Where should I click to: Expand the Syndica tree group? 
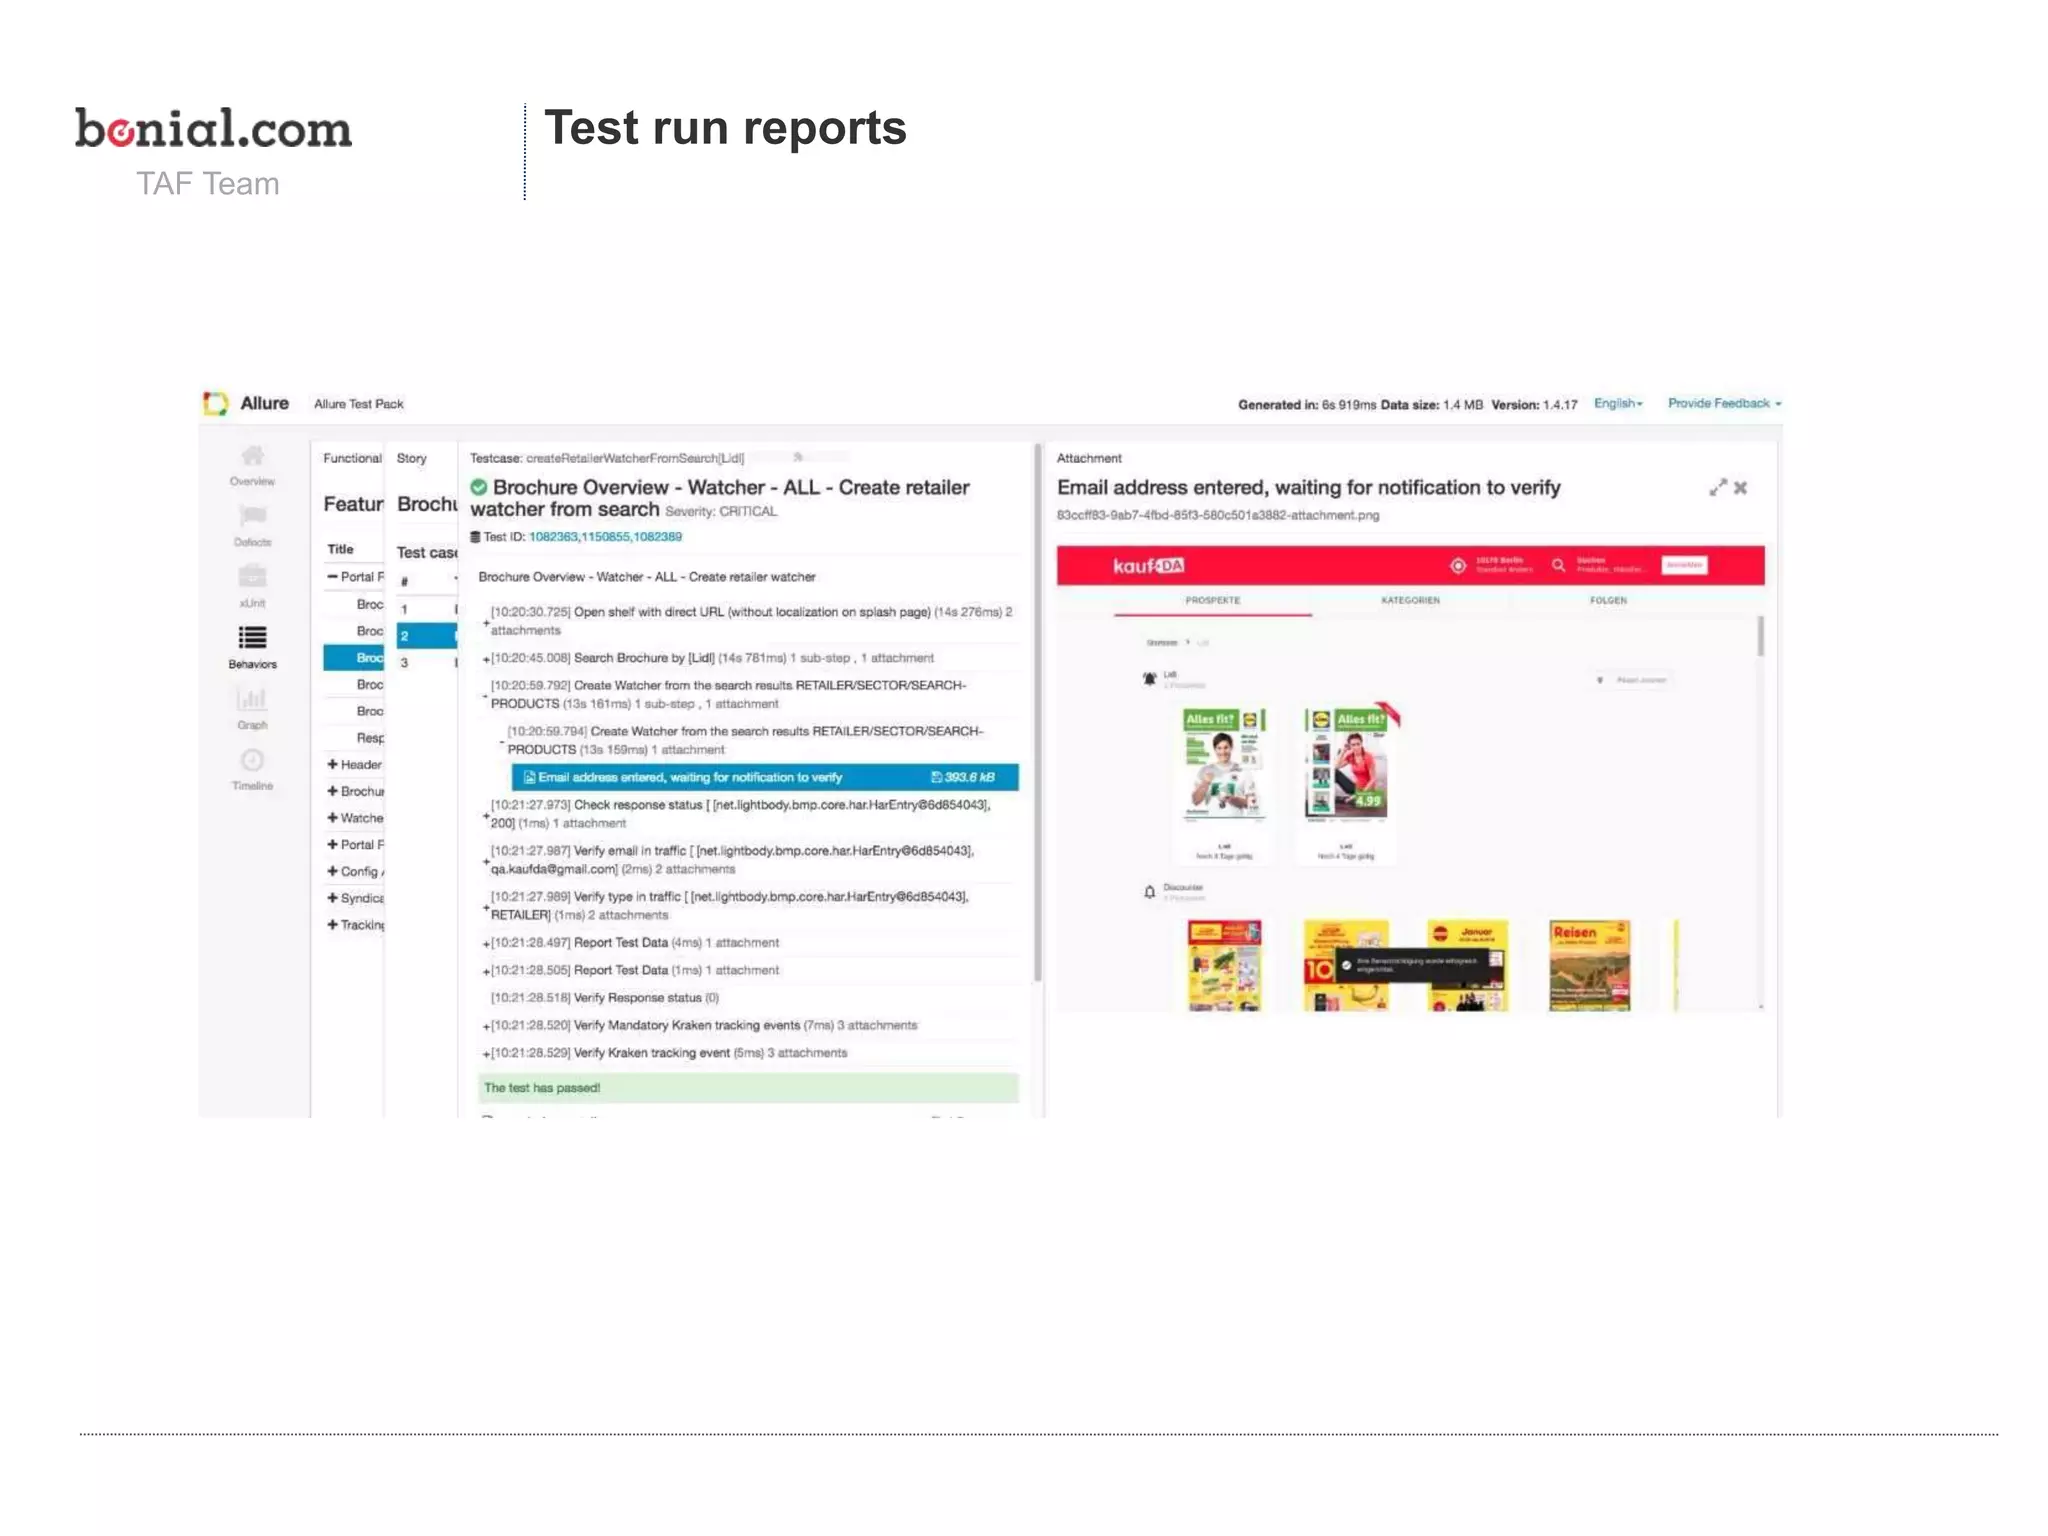pyautogui.click(x=332, y=898)
